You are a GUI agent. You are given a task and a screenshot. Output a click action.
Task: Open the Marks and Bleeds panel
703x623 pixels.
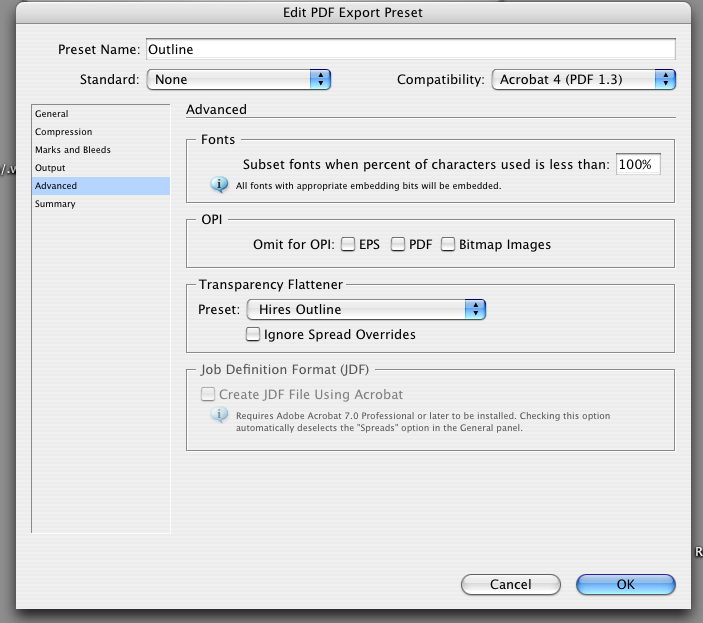pyautogui.click(x=101, y=150)
